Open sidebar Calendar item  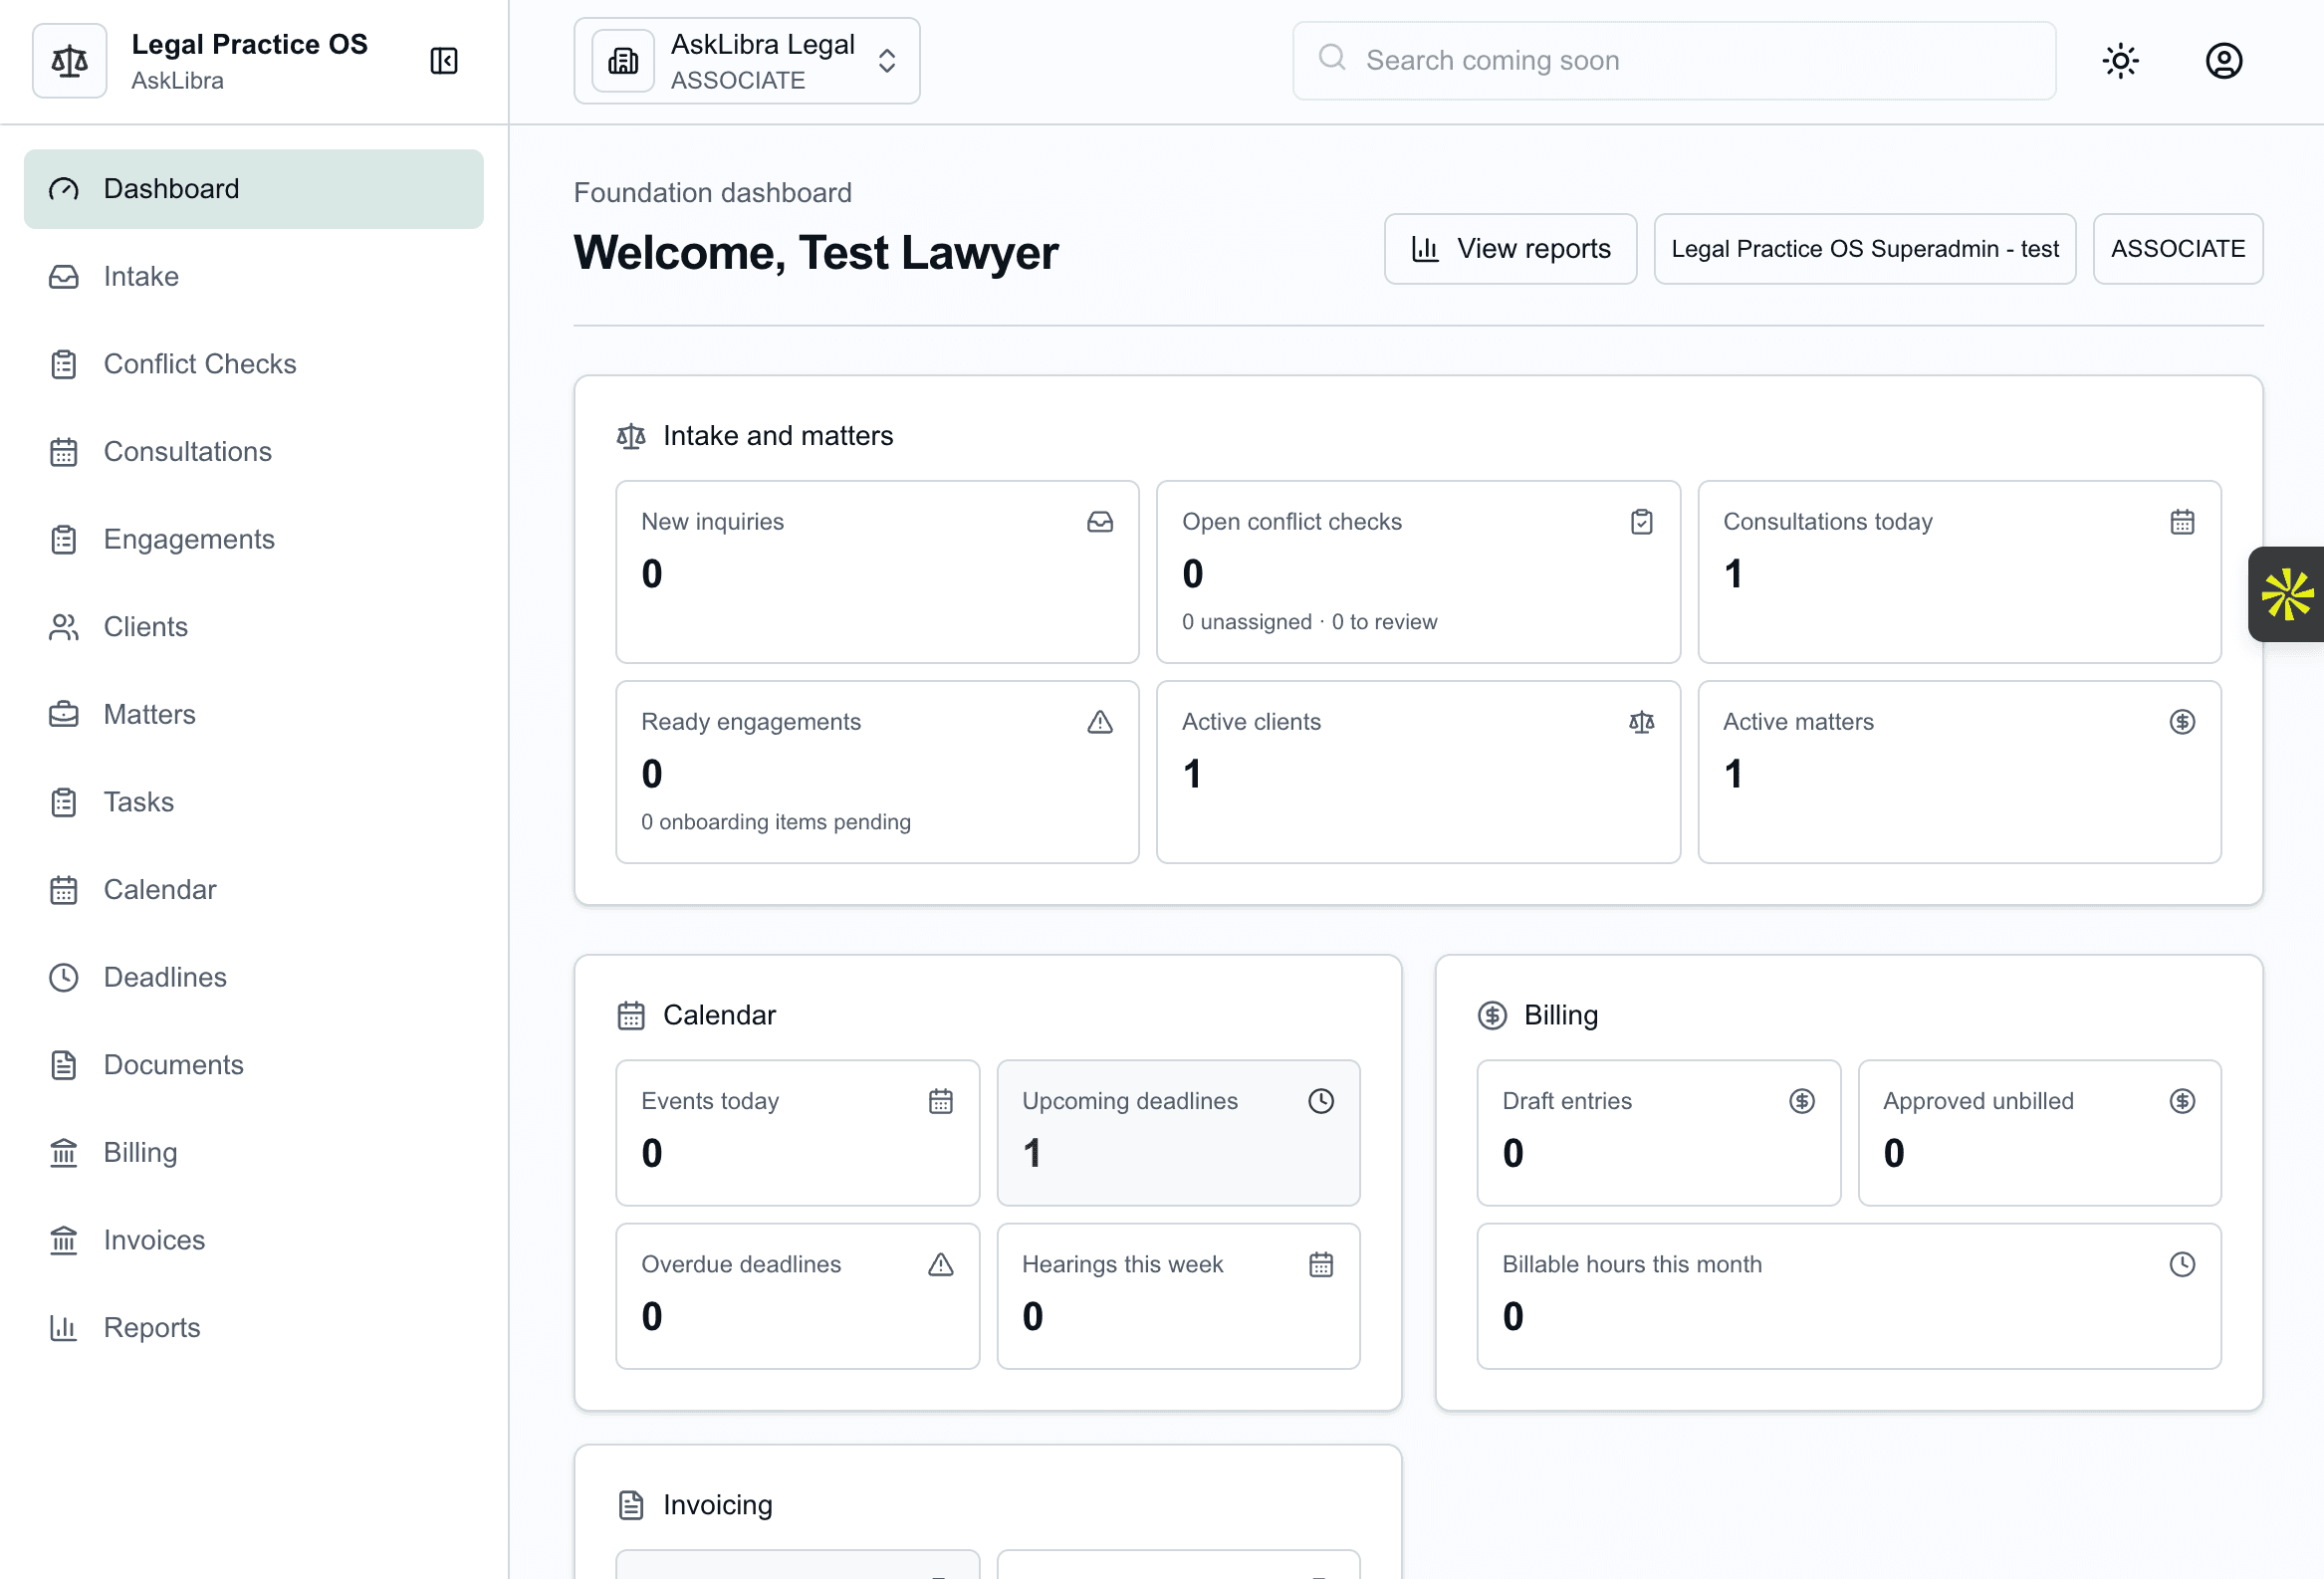point(254,890)
